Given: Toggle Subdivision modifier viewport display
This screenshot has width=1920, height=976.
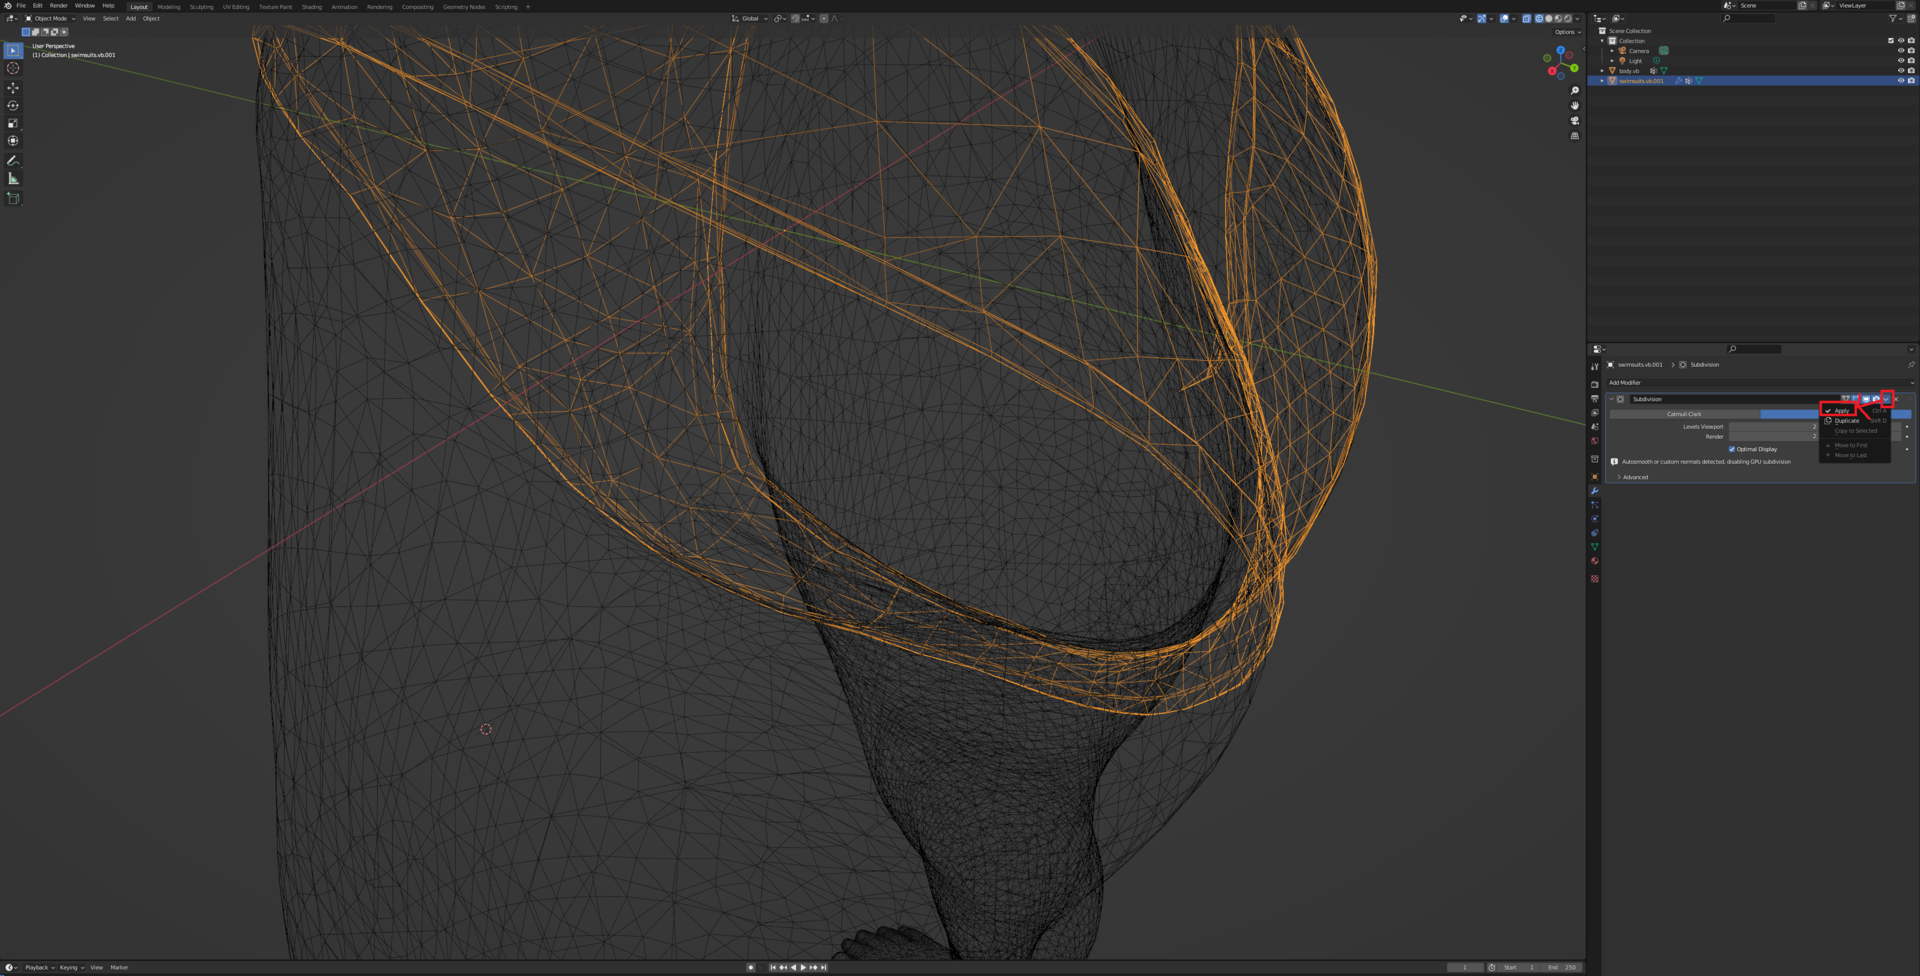Looking at the screenshot, I should click(x=1866, y=399).
